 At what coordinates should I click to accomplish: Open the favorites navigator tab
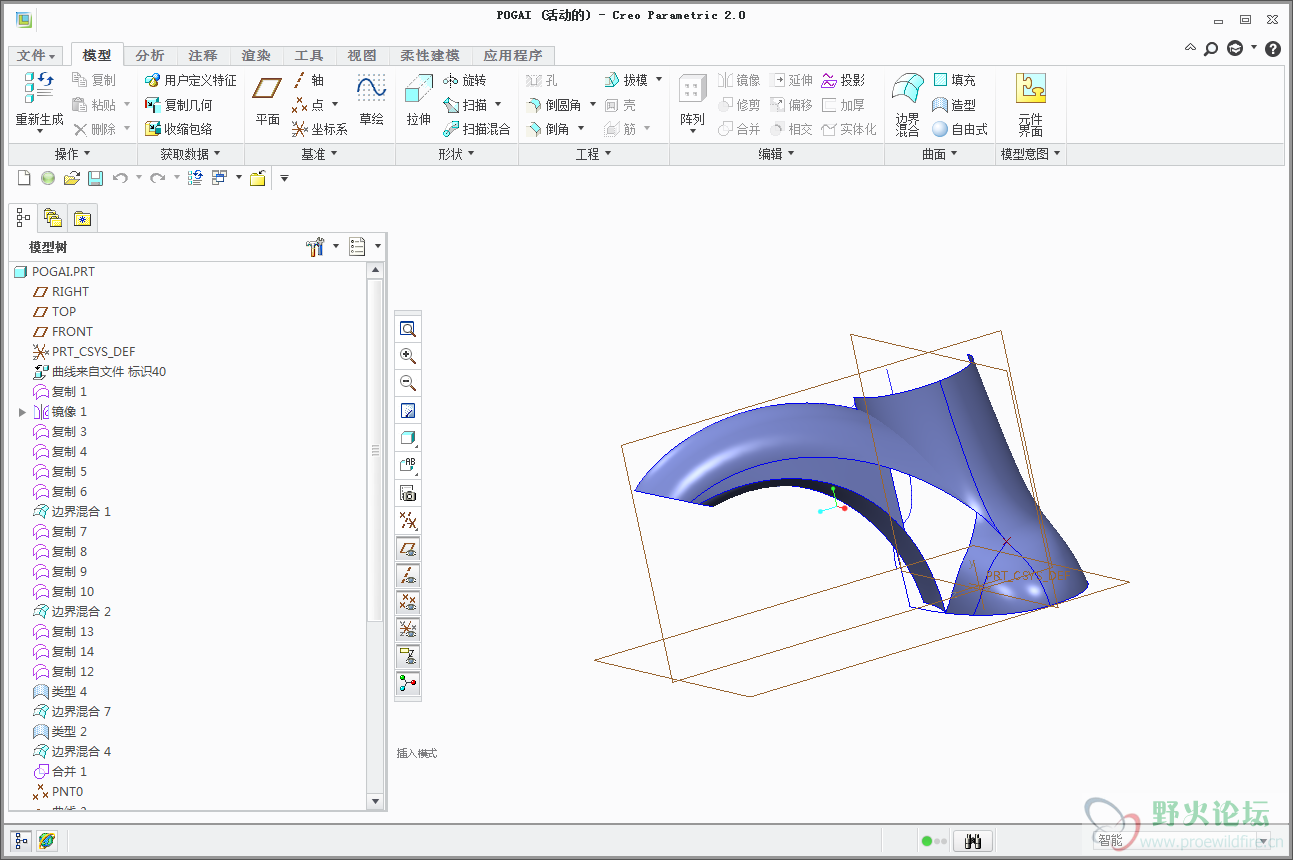click(82, 217)
